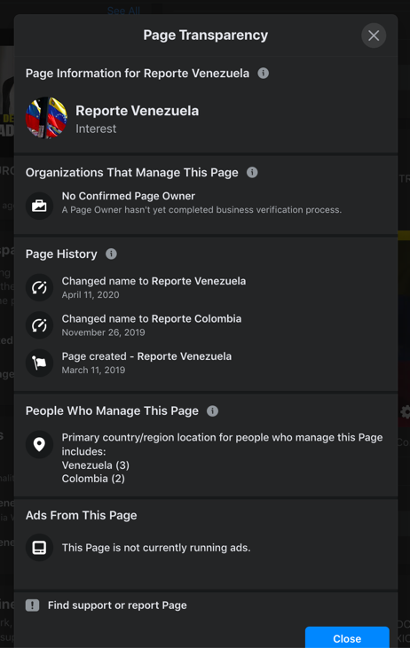Click the Reporte Venezuela page name
This screenshot has width=410, height=648.
[x=137, y=111]
